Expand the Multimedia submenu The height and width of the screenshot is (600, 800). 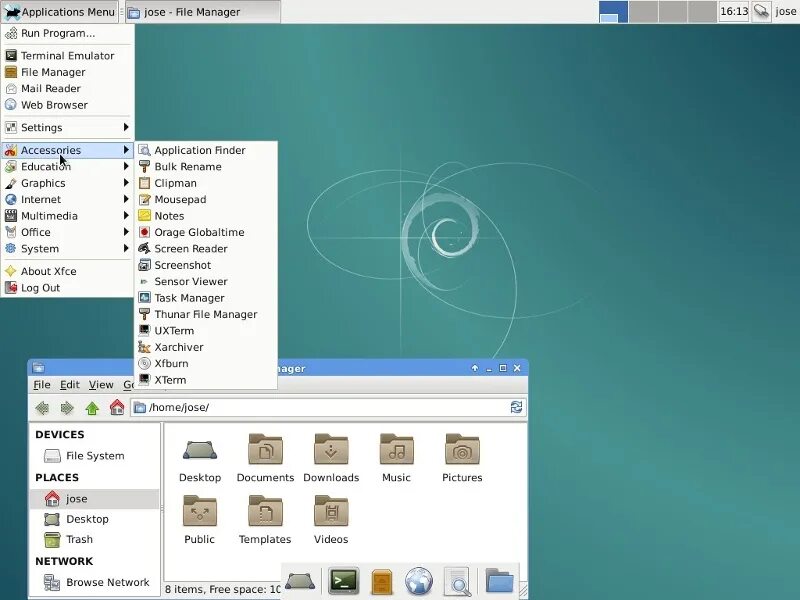pos(67,216)
